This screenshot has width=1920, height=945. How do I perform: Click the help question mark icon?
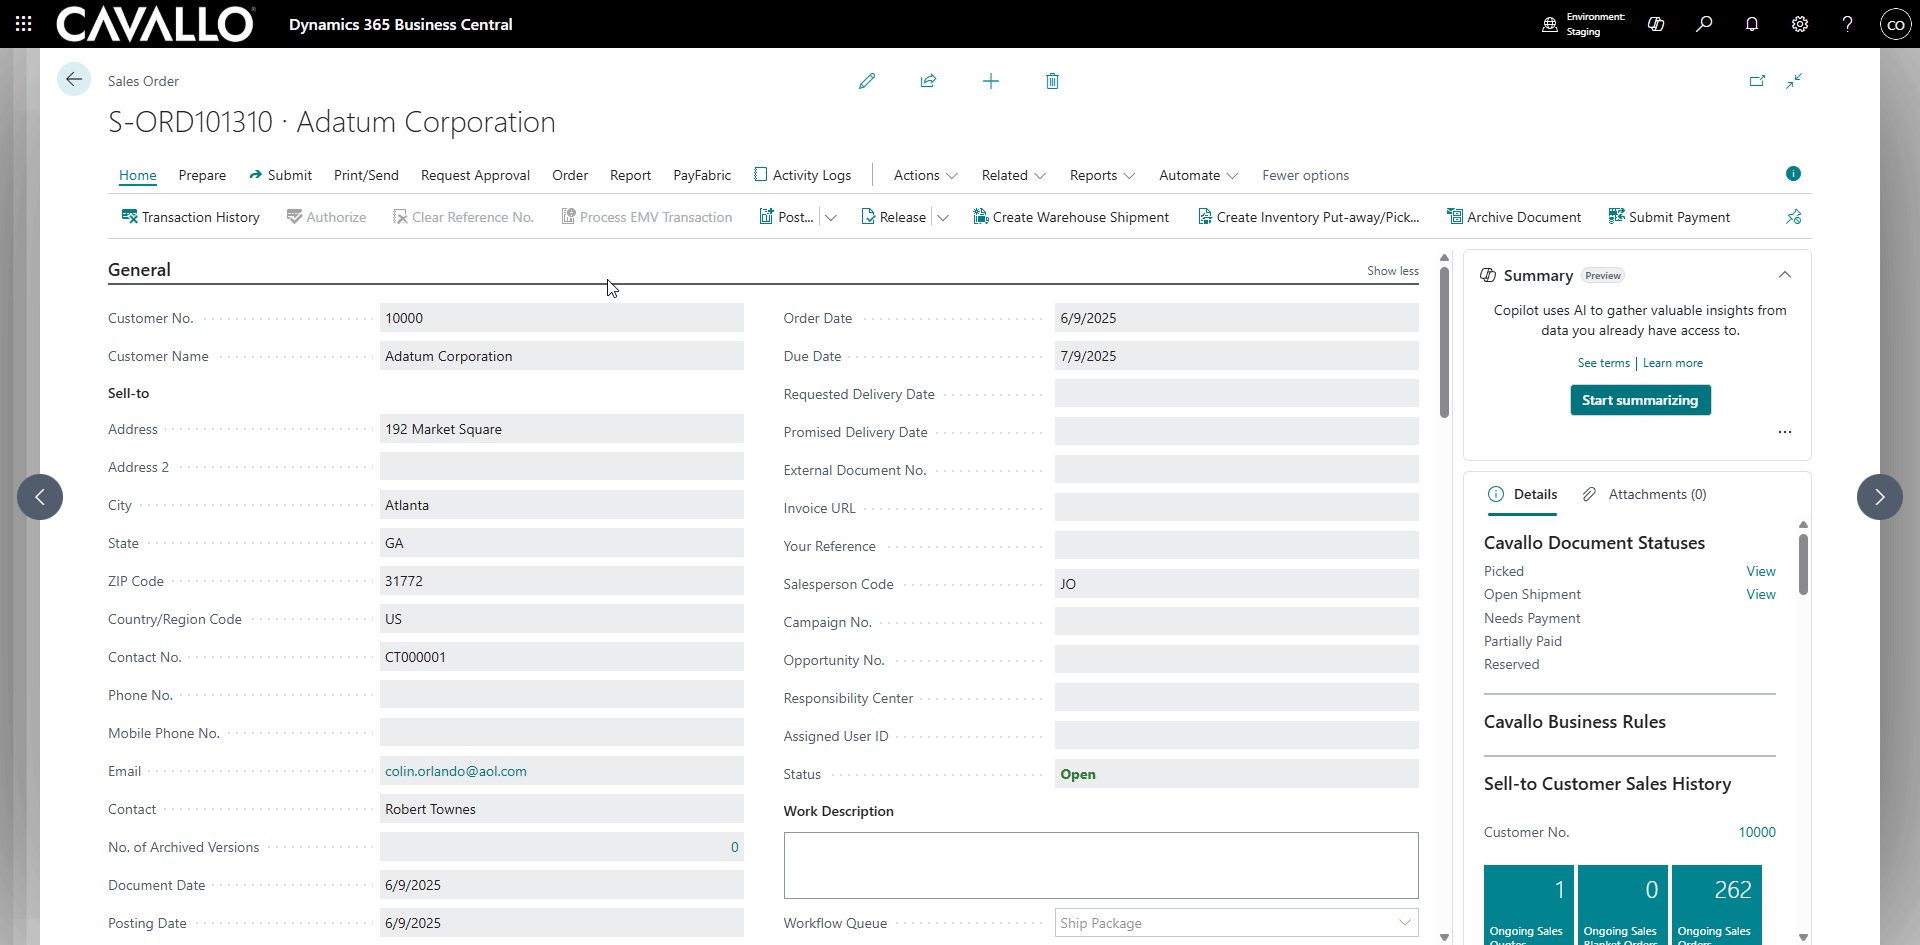(x=1847, y=24)
